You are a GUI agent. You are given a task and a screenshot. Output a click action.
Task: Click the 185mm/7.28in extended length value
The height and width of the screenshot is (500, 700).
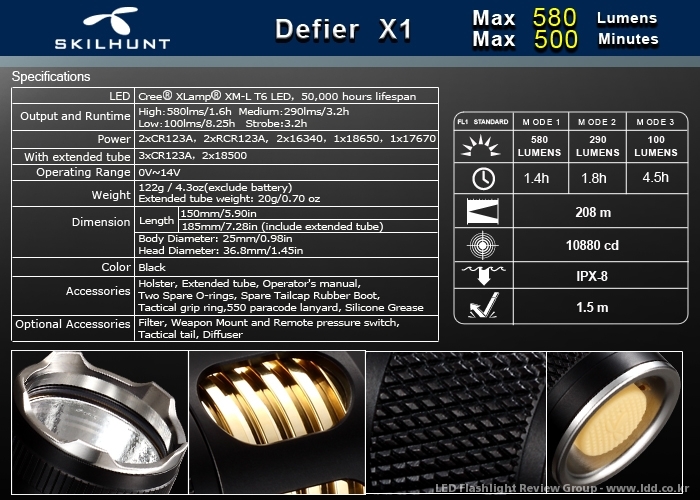[x=283, y=226]
